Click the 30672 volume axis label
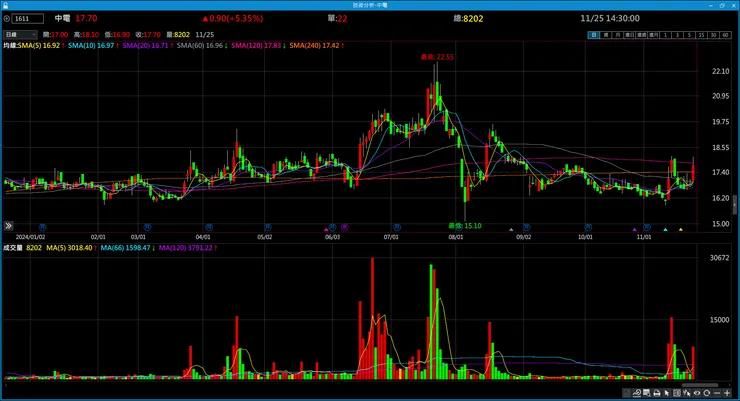Viewport: 740px width, 401px height. (x=719, y=258)
